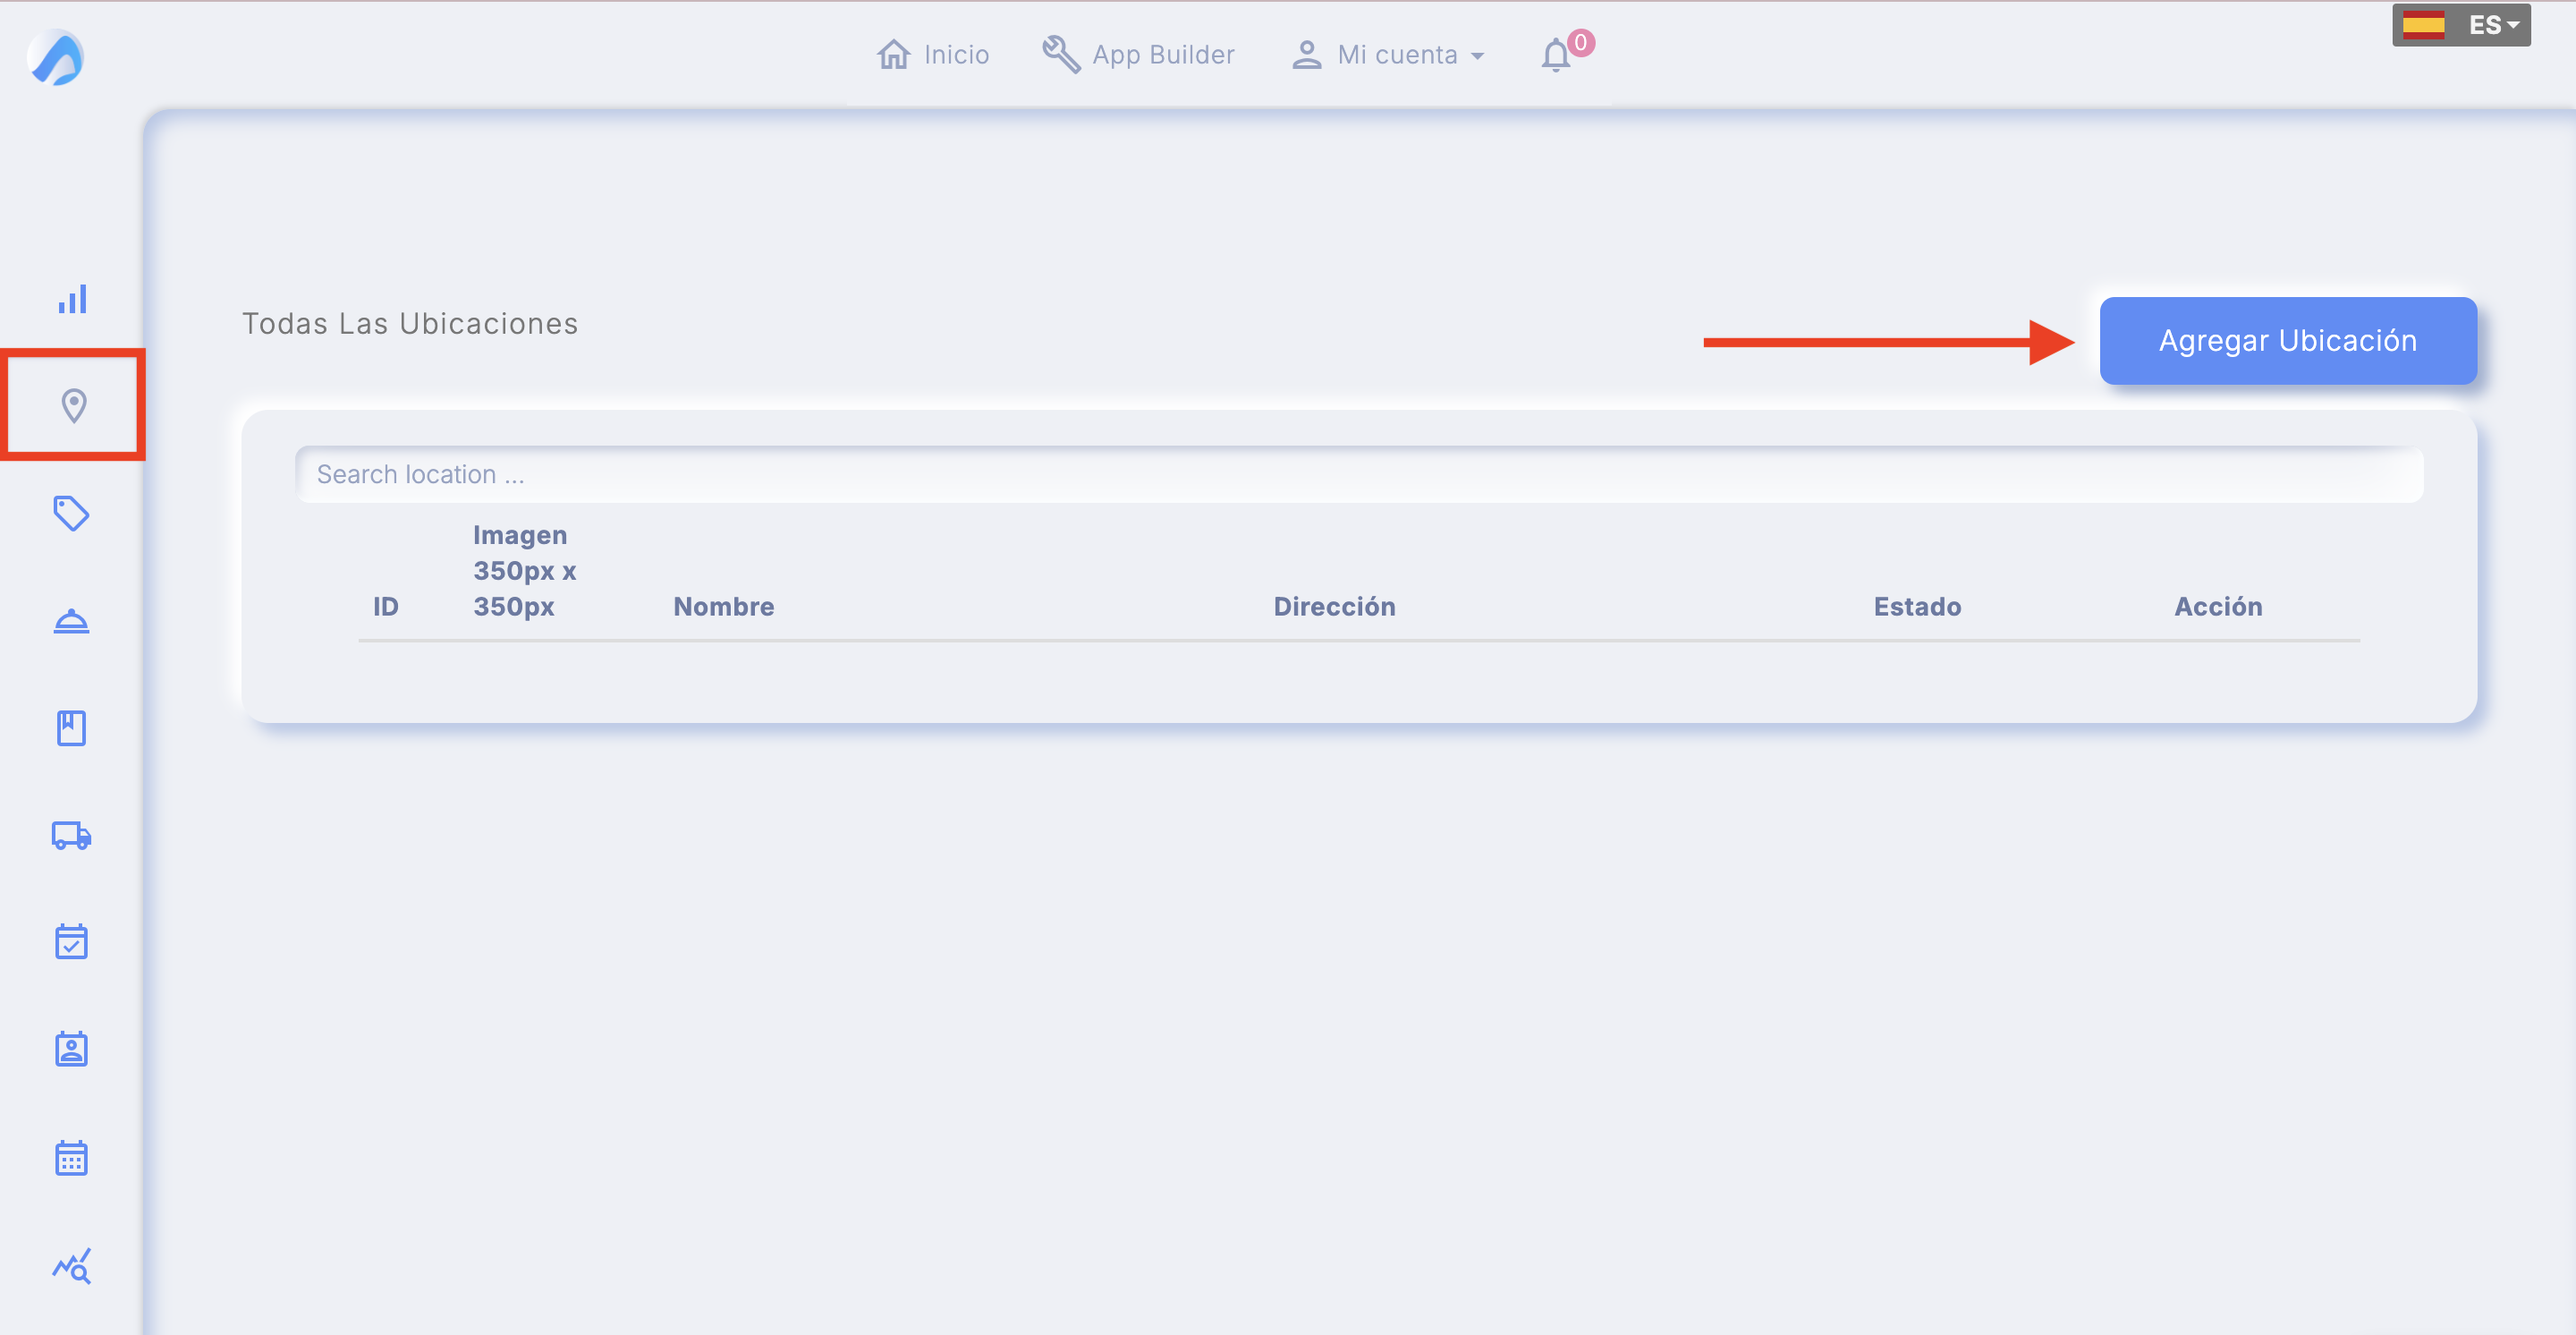Click the user icon beside Mi cuenta
The height and width of the screenshot is (1335, 2576).
(x=1306, y=54)
